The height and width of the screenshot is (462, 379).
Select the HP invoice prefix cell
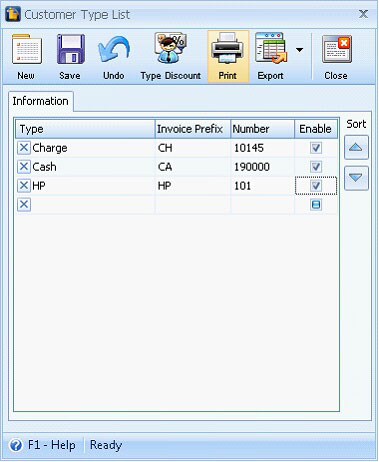[193, 186]
